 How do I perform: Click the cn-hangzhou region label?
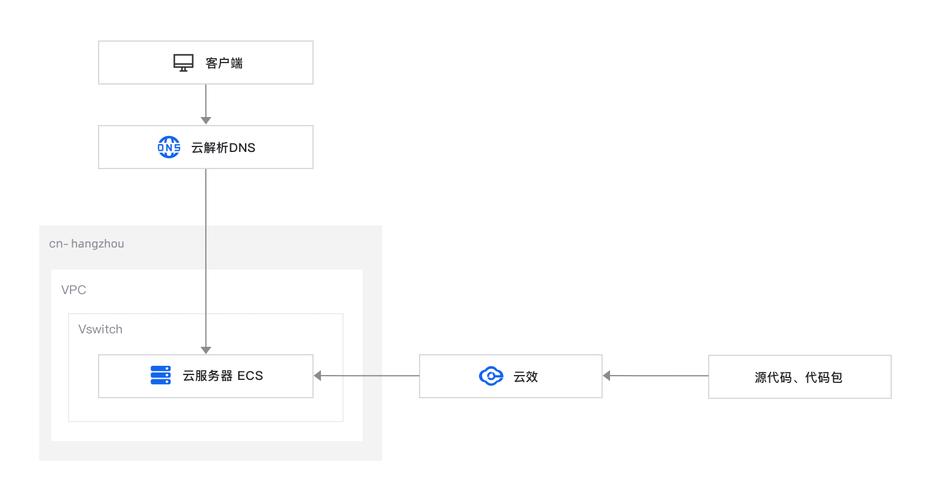click(87, 243)
